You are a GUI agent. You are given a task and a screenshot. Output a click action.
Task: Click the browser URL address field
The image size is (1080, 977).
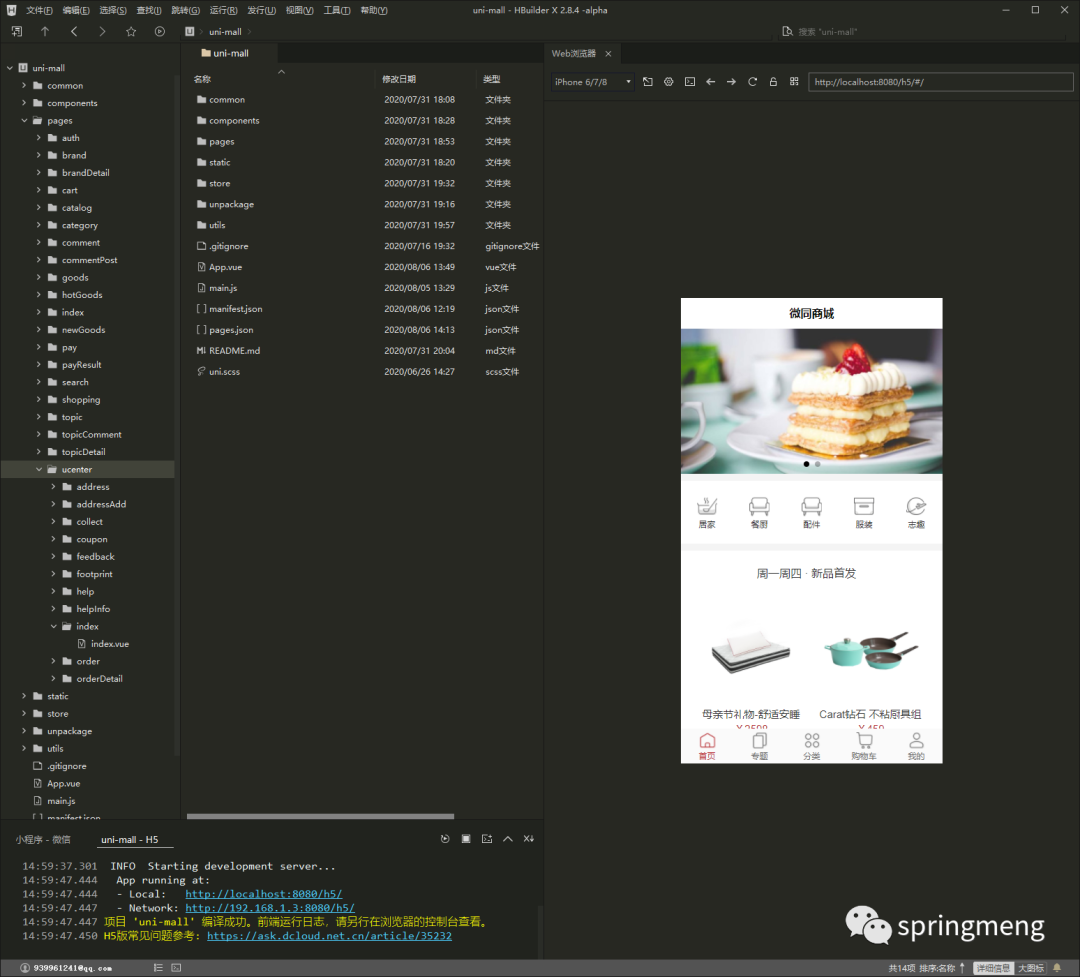point(940,82)
